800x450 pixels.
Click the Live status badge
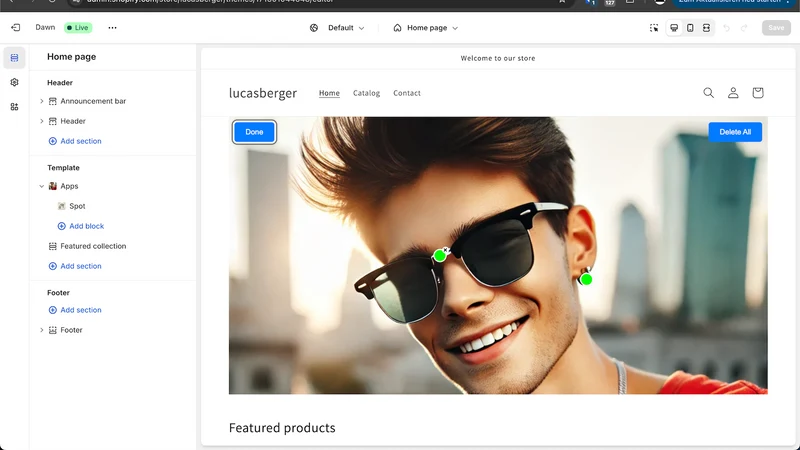tap(78, 28)
